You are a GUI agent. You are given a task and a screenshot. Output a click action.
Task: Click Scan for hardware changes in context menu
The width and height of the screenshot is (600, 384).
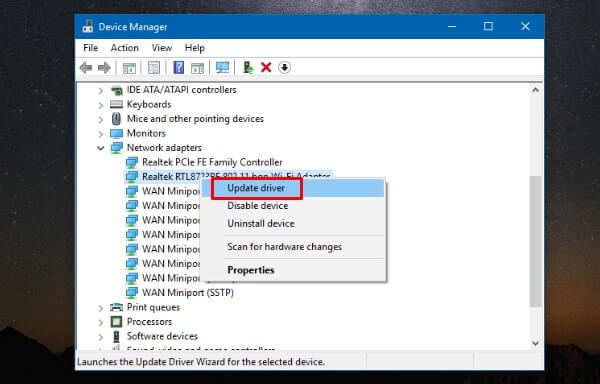tap(293, 247)
